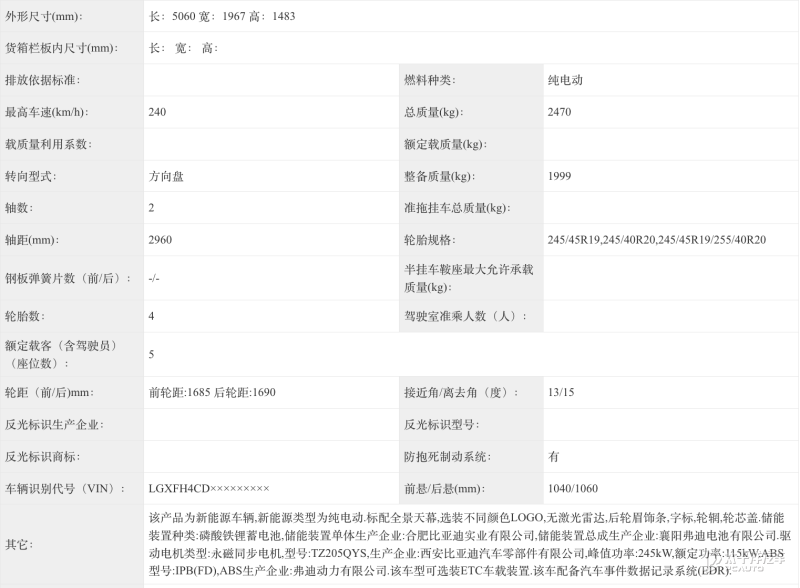The image size is (800, 588).
Task: Click the label '载质量利用系数:'
Action: point(48,144)
